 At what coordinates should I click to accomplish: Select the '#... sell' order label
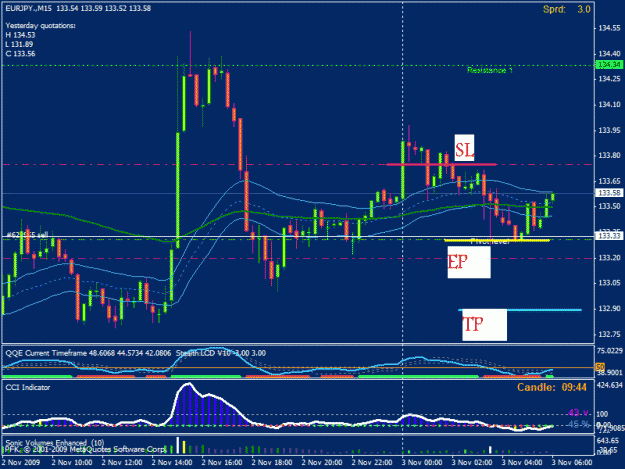[x=28, y=235]
